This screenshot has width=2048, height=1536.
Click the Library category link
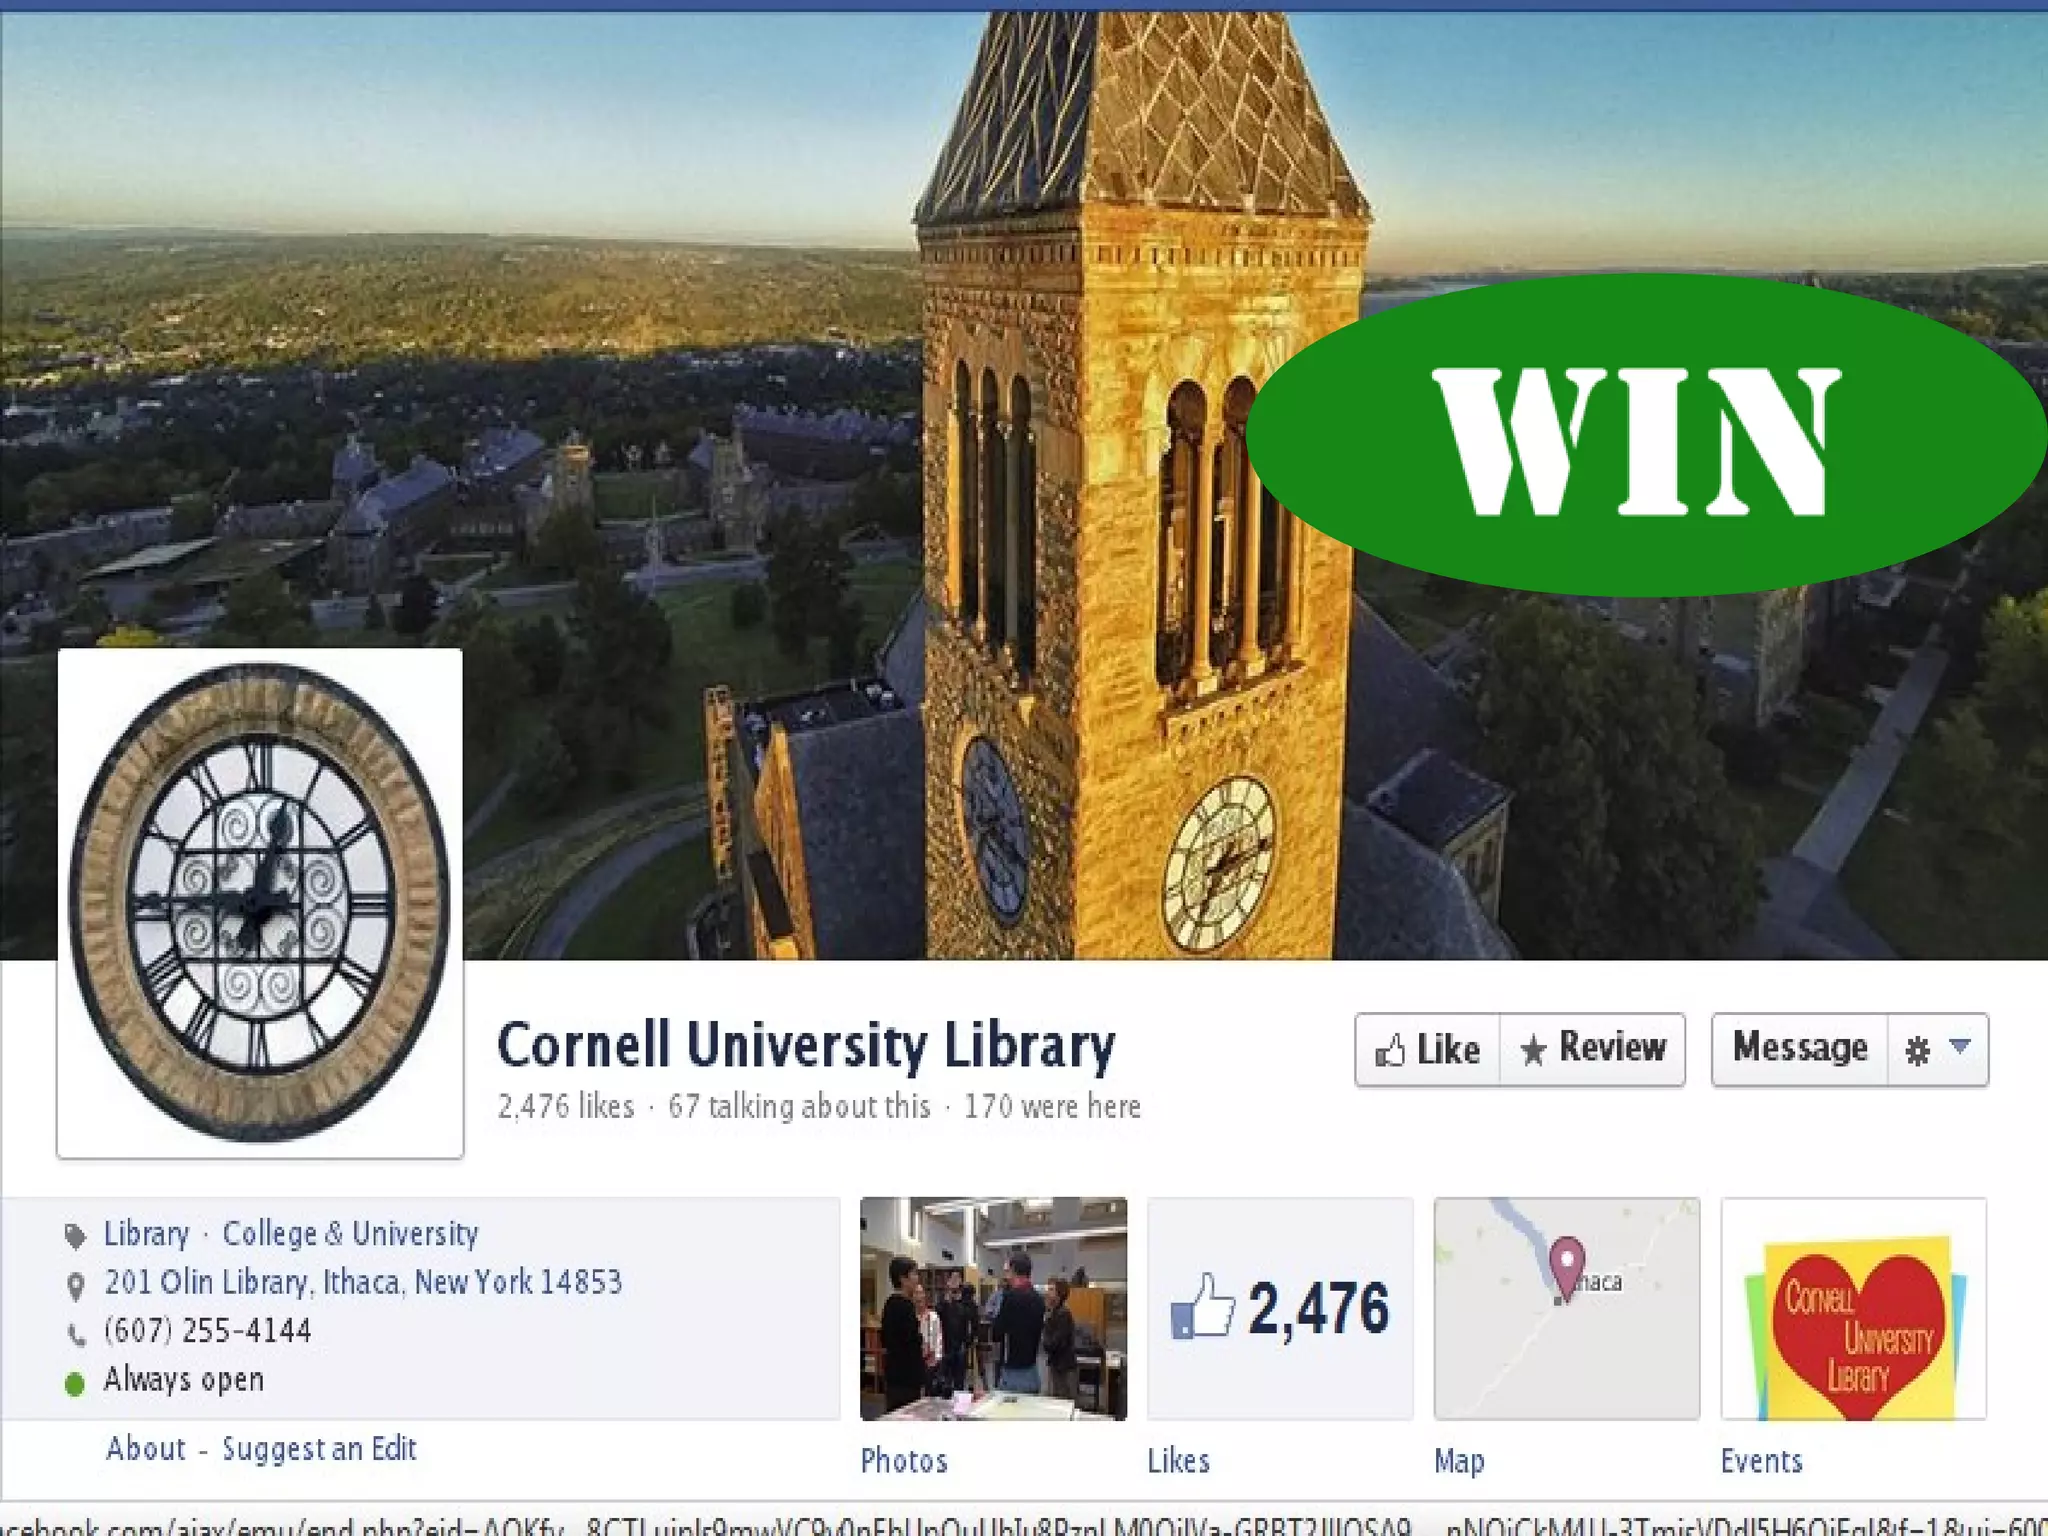pyautogui.click(x=147, y=1234)
